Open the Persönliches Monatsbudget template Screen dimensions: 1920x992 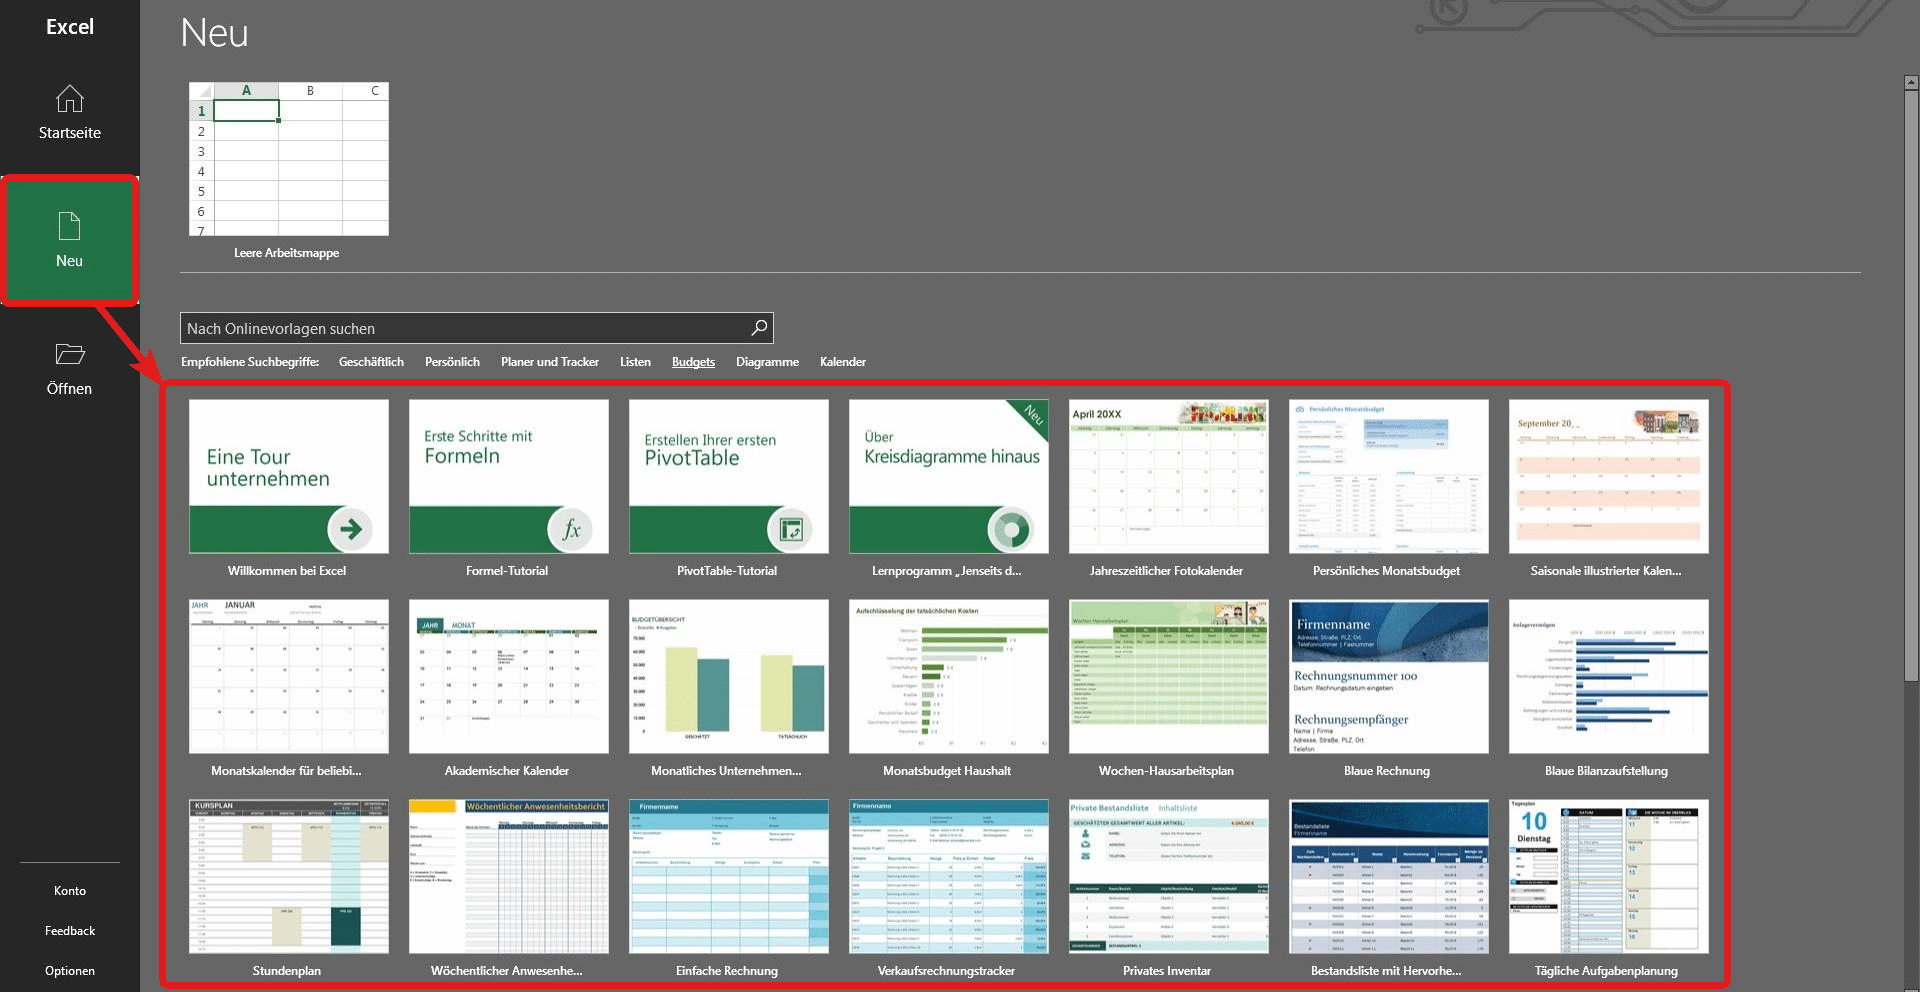click(1388, 477)
